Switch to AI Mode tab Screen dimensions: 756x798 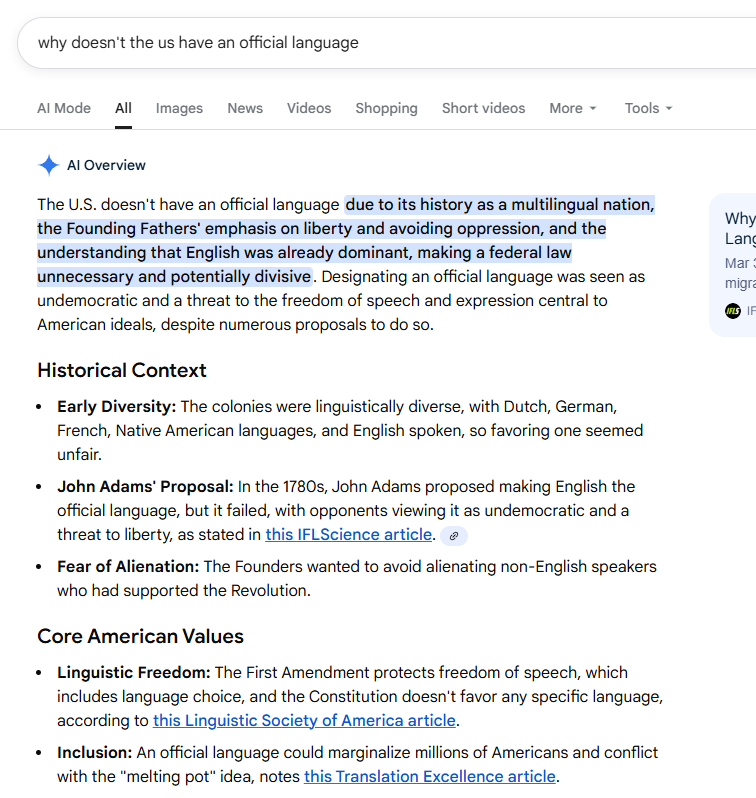64,108
